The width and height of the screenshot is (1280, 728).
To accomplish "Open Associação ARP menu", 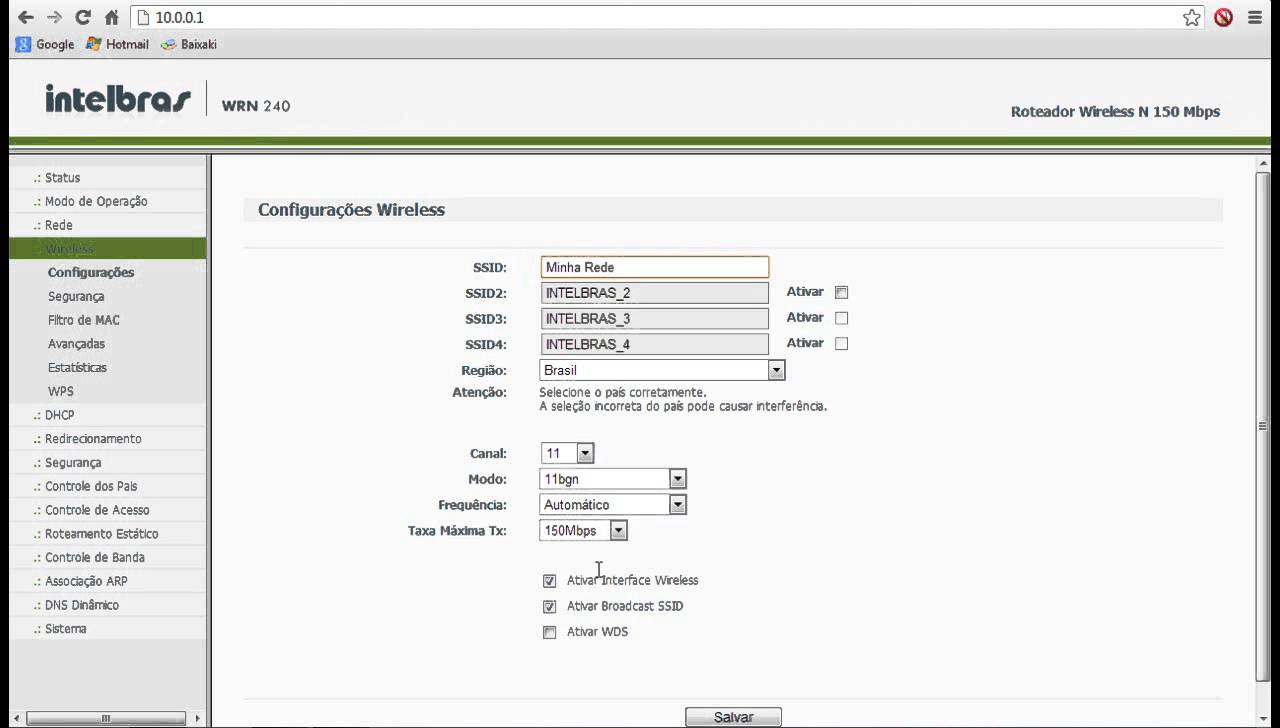I will point(86,581).
